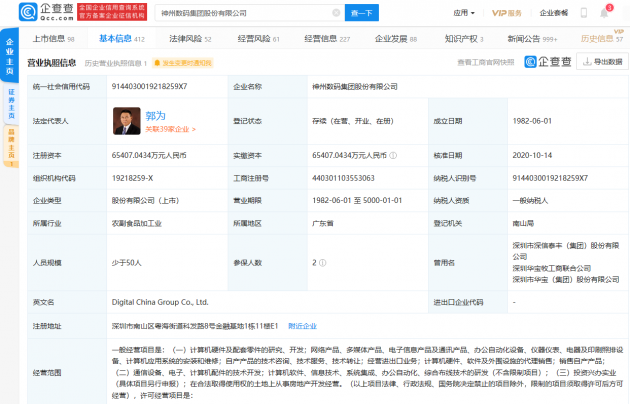
Task: Click former name 深圳市华宝牧工商联合公司
Action: point(552,268)
